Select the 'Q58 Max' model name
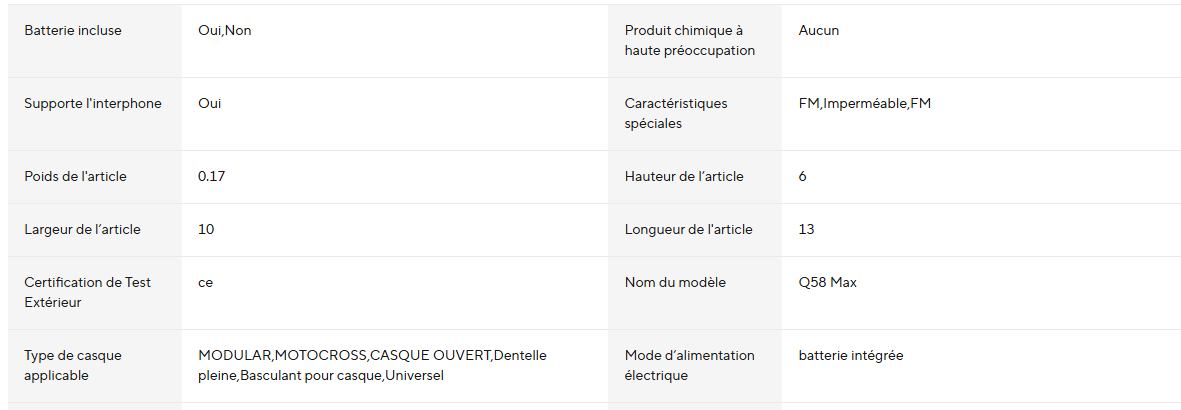1181x410 pixels. [828, 283]
